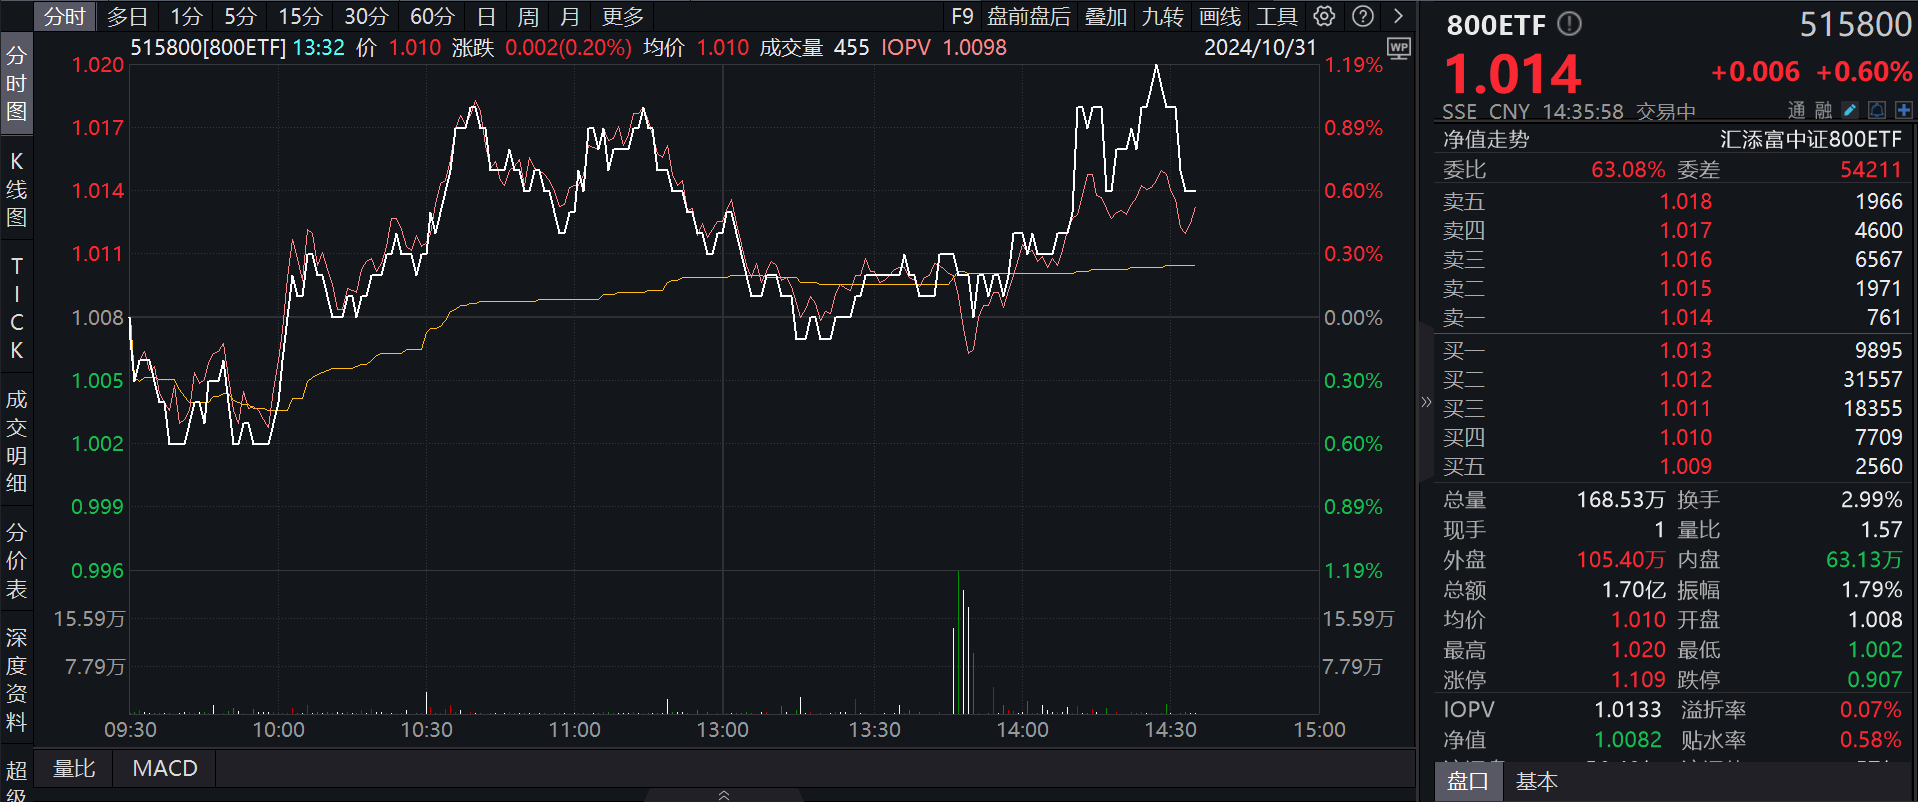Open the pencil note icon
The width and height of the screenshot is (1918, 802).
pyautogui.click(x=1850, y=110)
